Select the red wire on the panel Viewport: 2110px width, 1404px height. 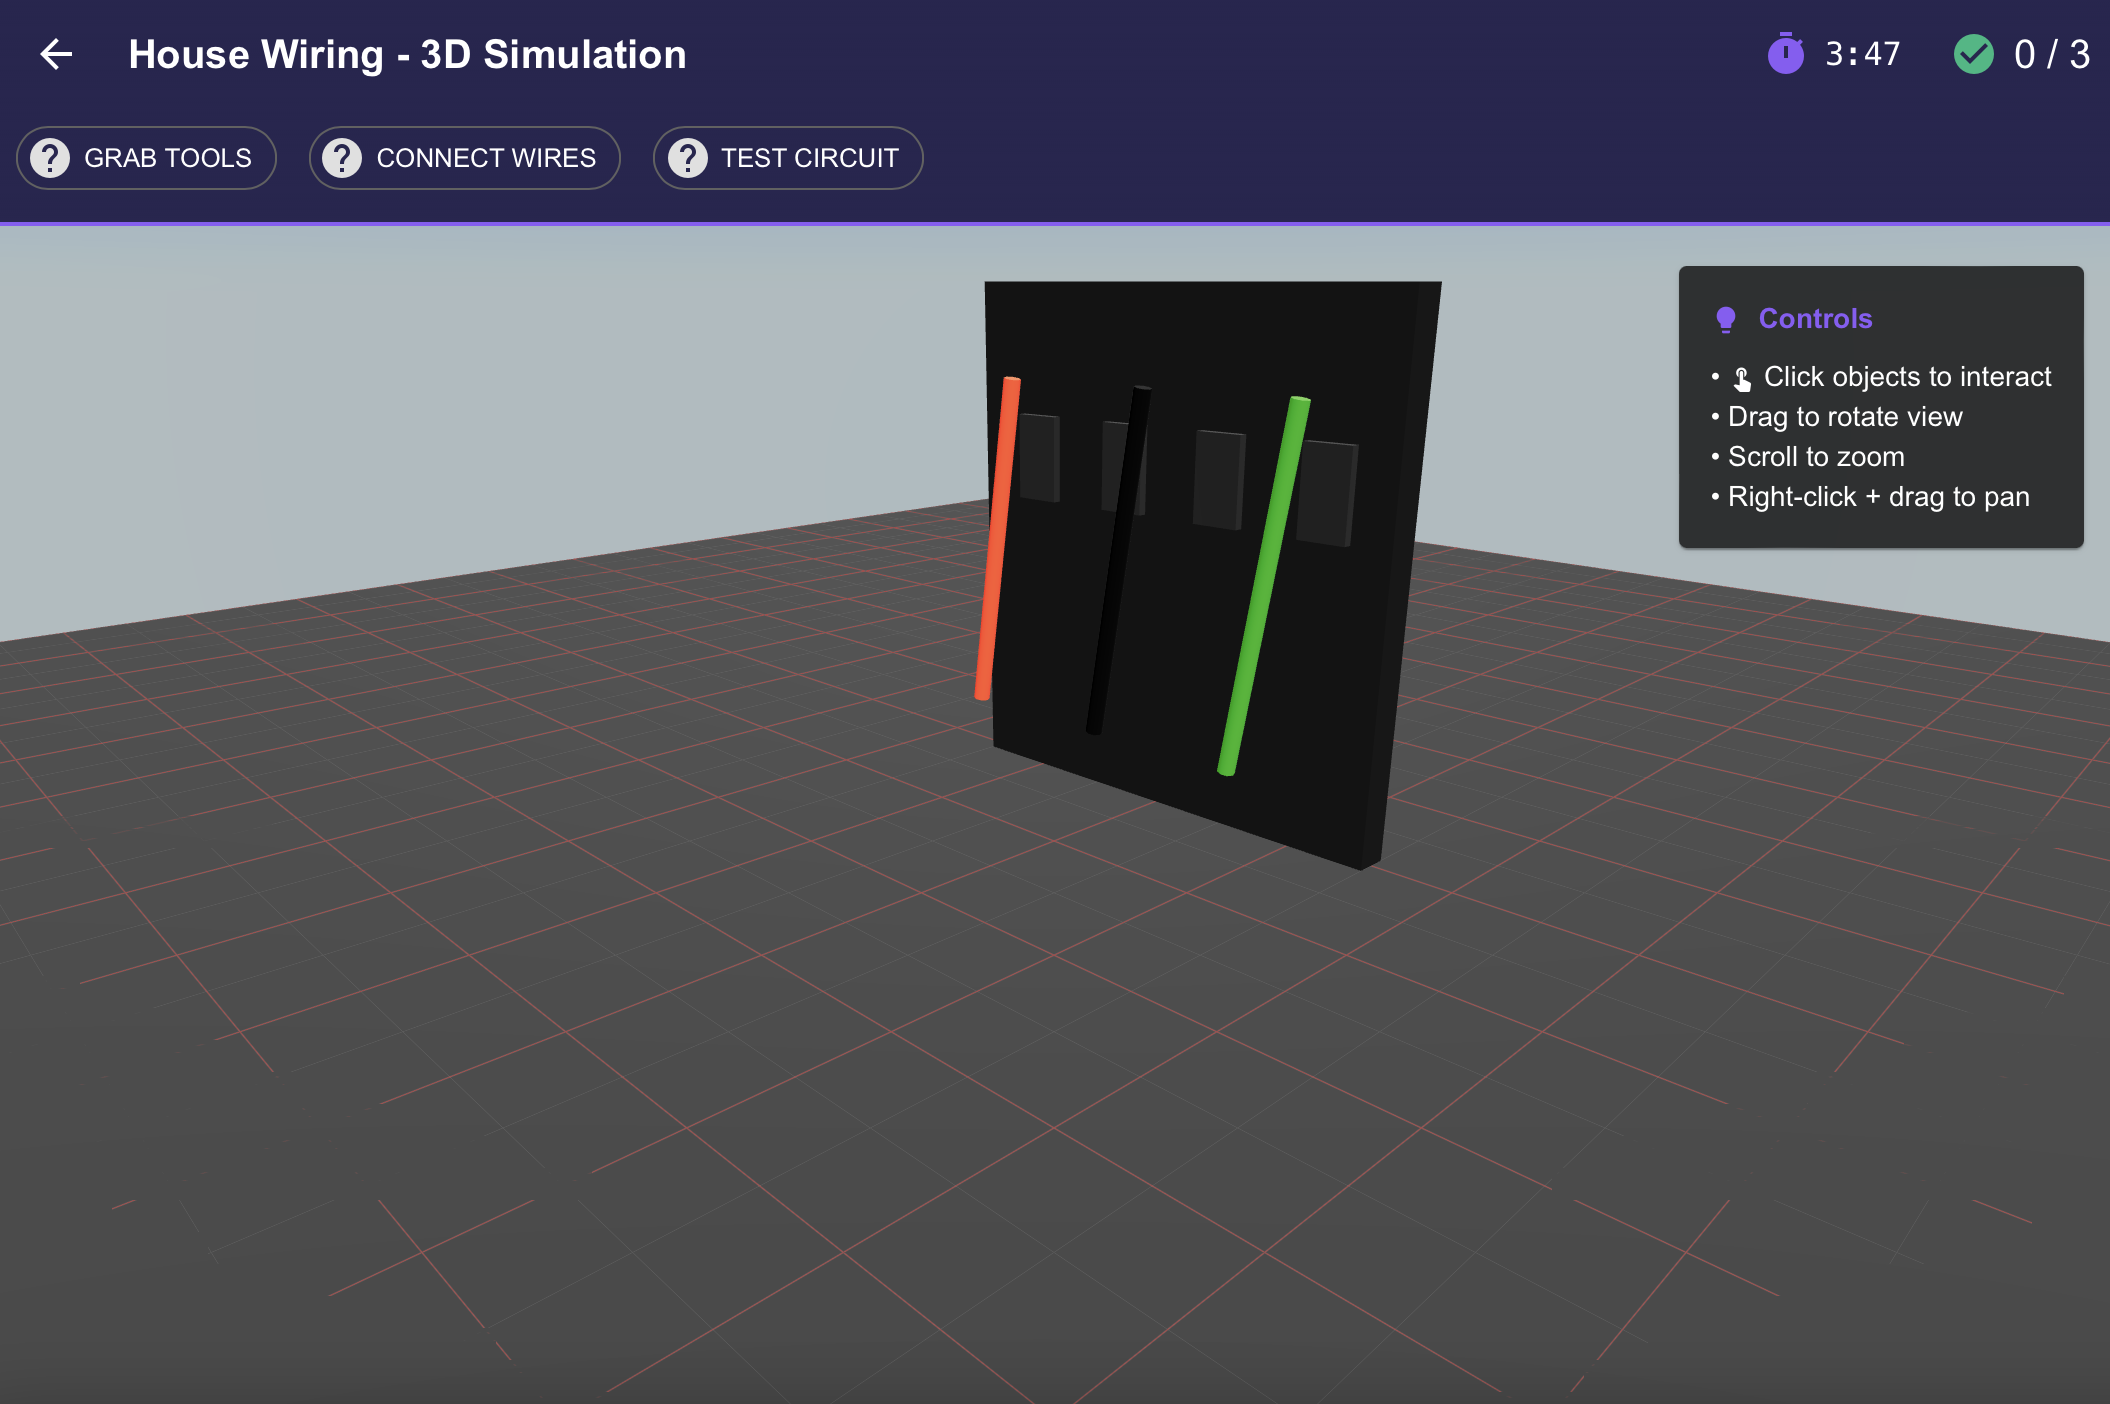pos(997,540)
